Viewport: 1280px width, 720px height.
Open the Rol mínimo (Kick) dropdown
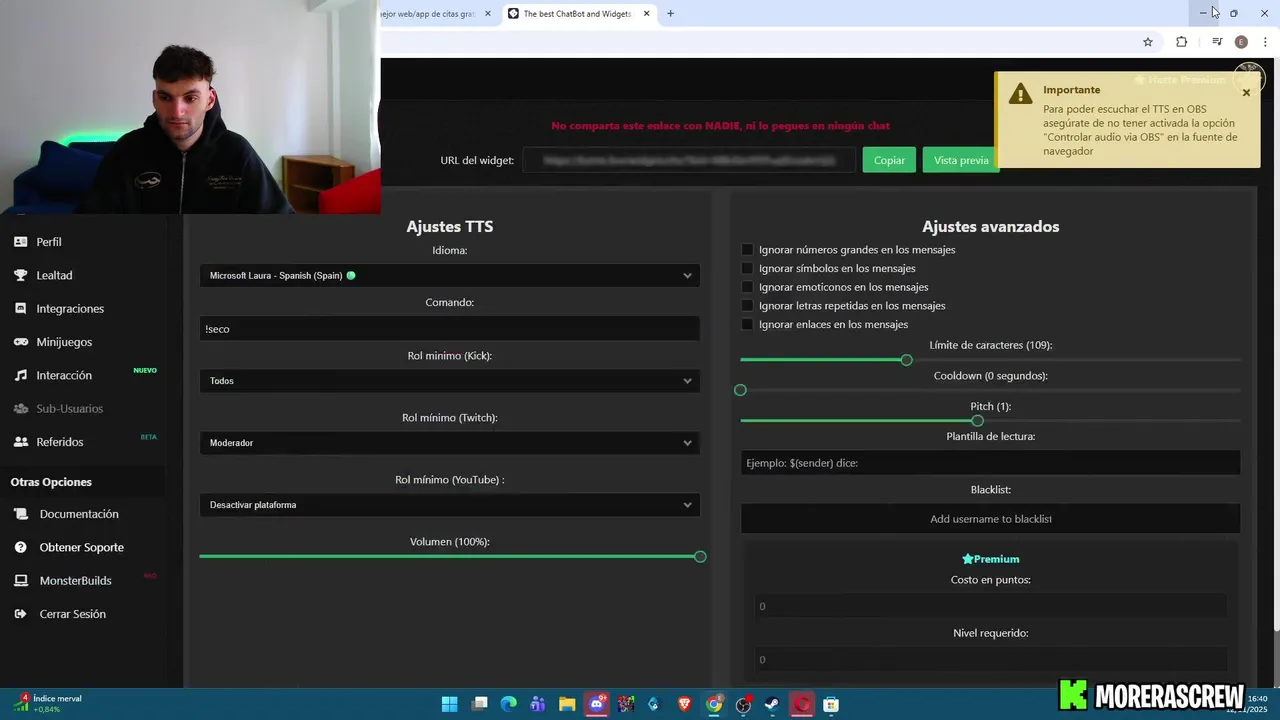450,381
